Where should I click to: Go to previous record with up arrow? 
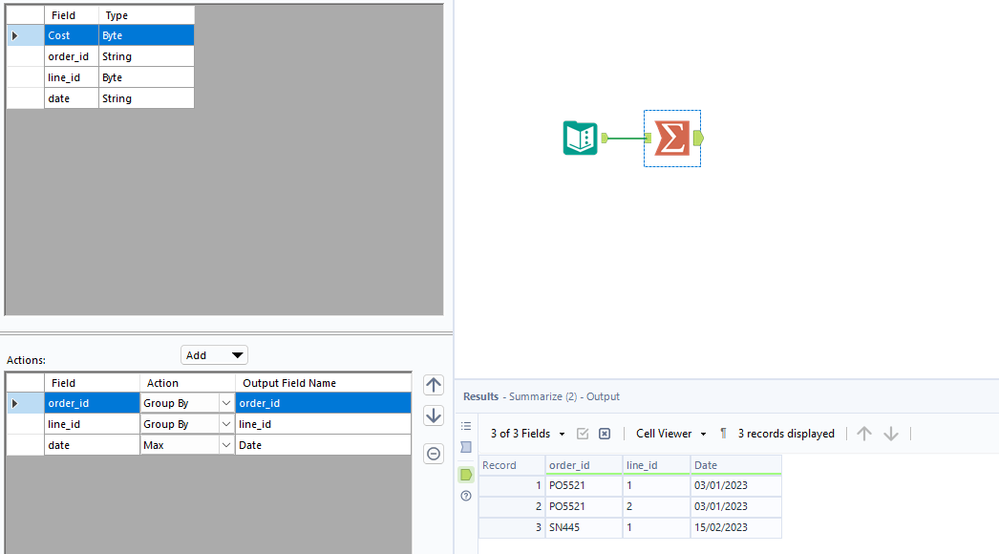(864, 434)
